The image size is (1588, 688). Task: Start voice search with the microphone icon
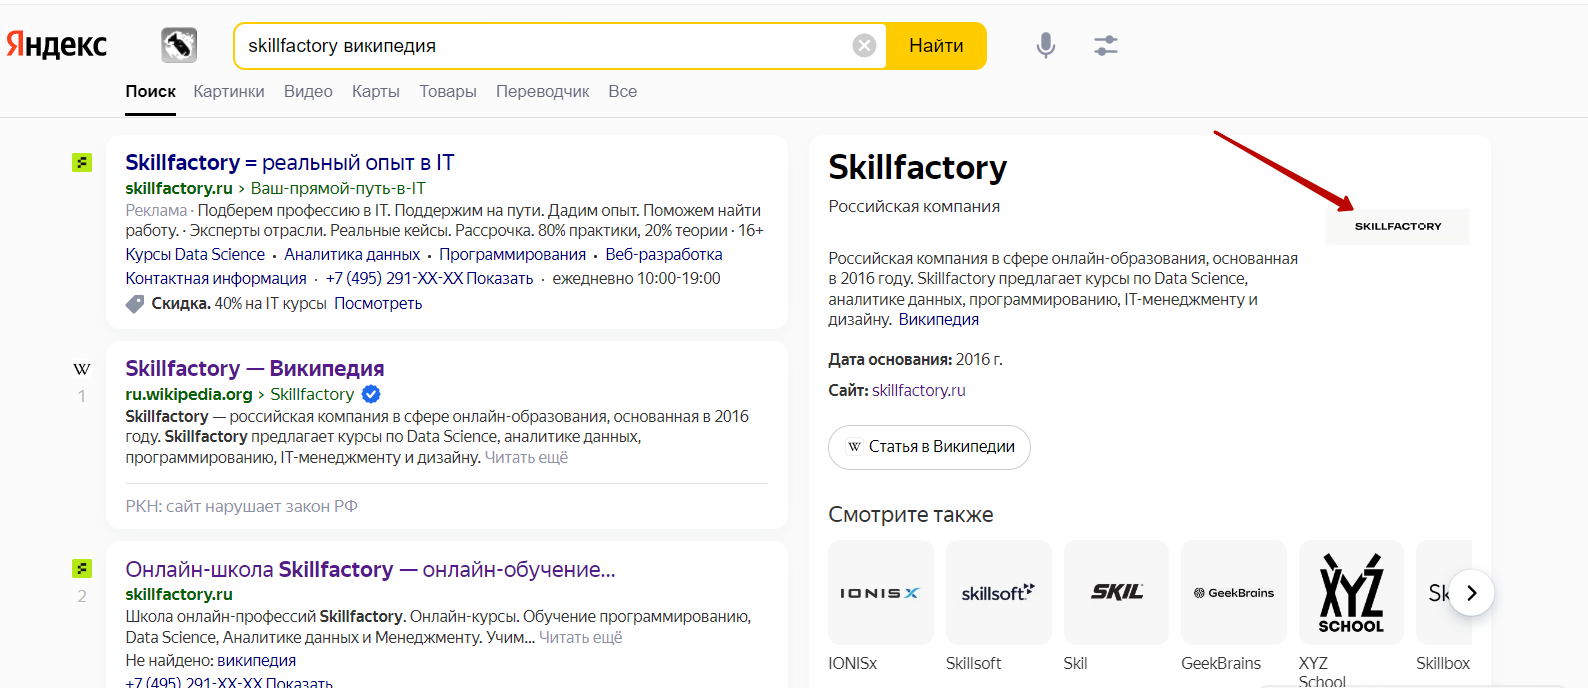click(1045, 45)
